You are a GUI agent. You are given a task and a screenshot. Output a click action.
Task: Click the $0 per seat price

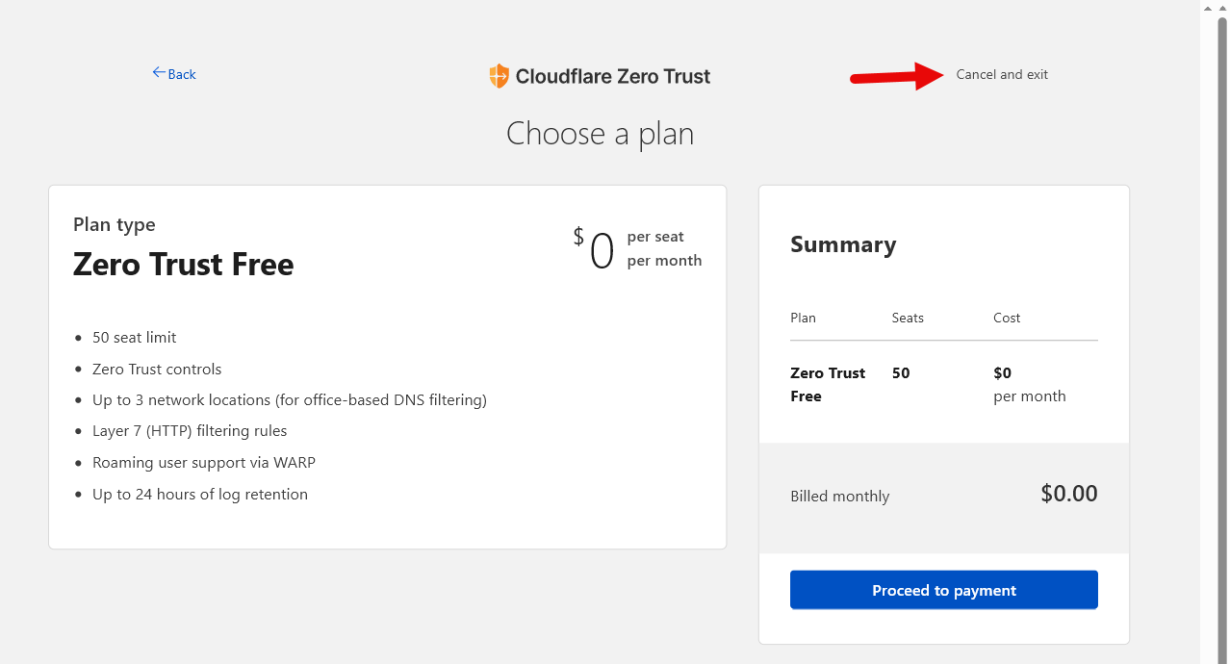point(601,249)
